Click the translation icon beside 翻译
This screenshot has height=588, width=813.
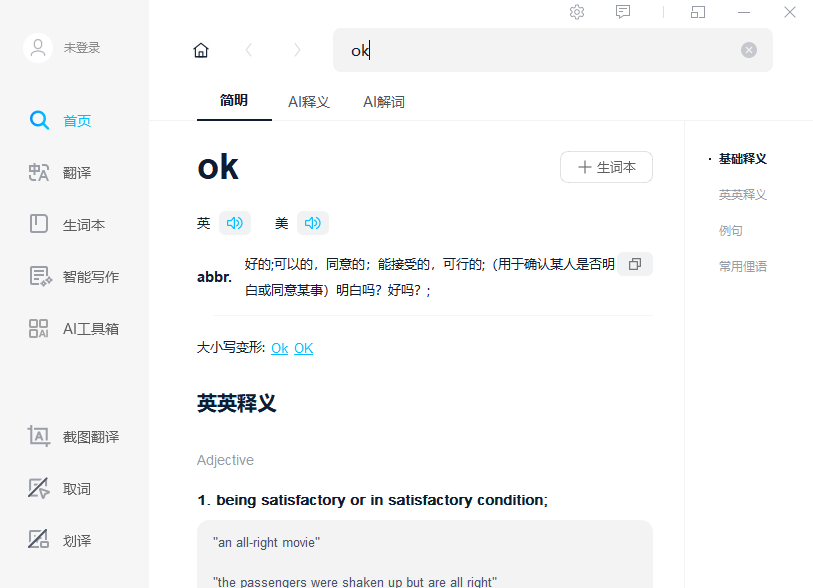39,172
